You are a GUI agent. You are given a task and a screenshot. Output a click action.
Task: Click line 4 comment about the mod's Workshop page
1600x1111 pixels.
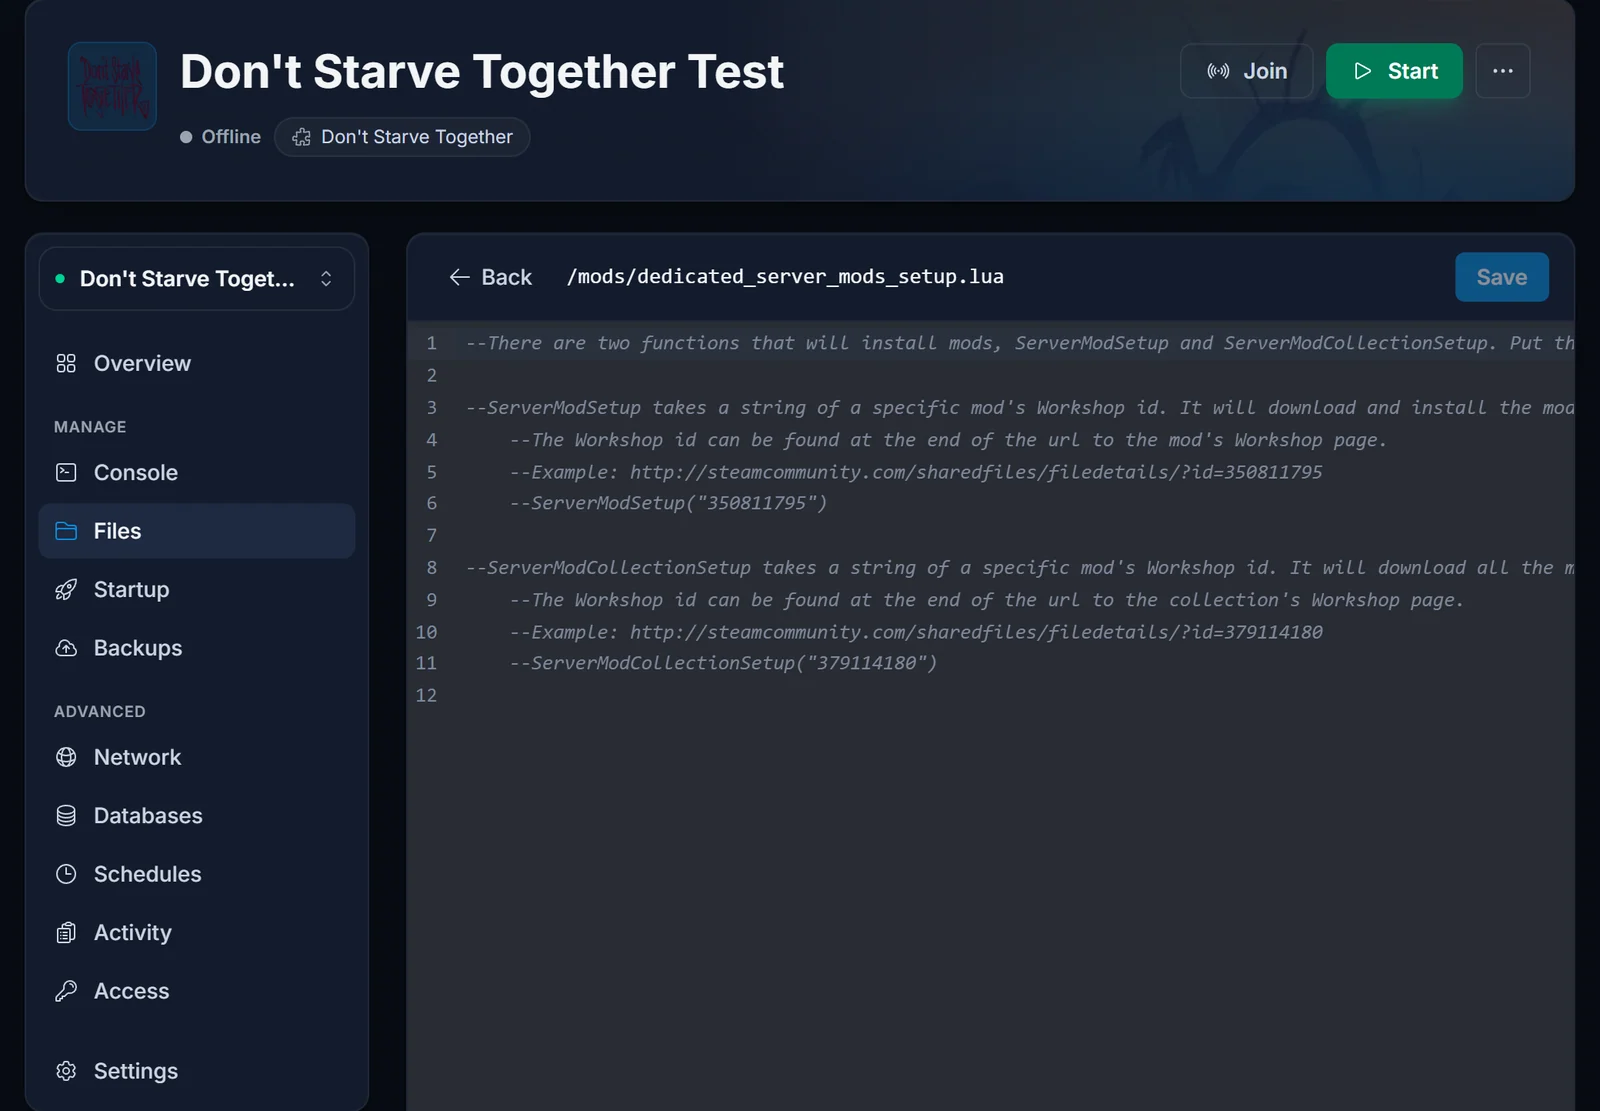[x=948, y=440]
